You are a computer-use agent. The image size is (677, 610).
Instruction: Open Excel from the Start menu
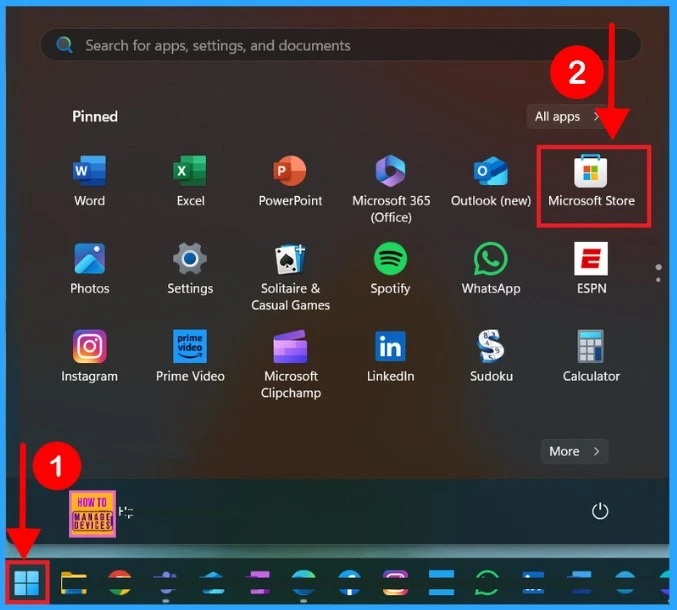click(x=190, y=181)
